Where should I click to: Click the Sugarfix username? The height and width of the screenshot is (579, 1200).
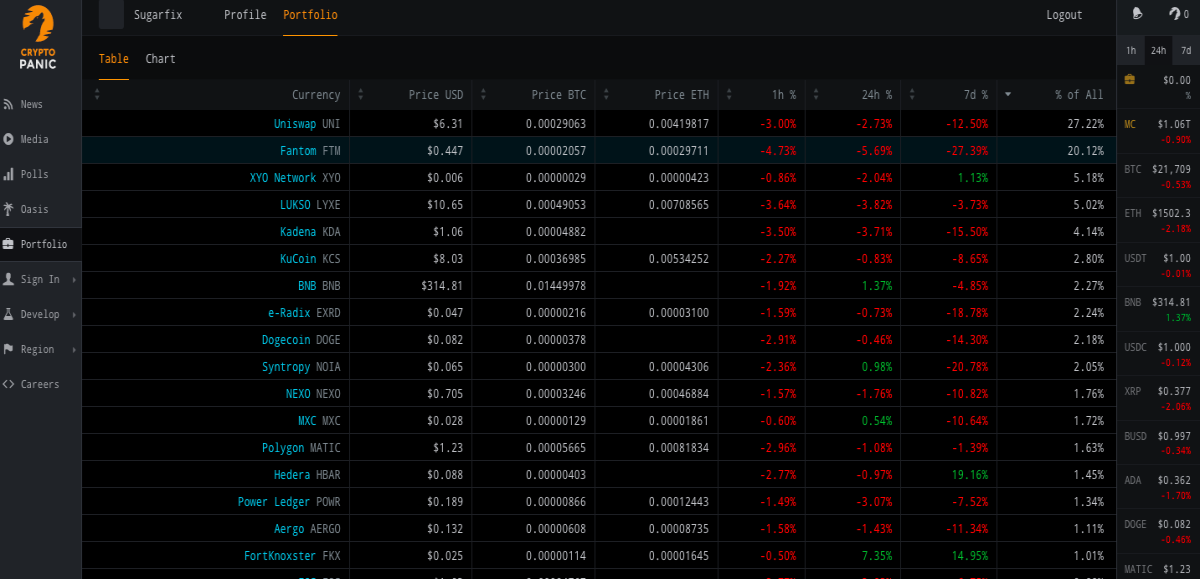(x=158, y=15)
